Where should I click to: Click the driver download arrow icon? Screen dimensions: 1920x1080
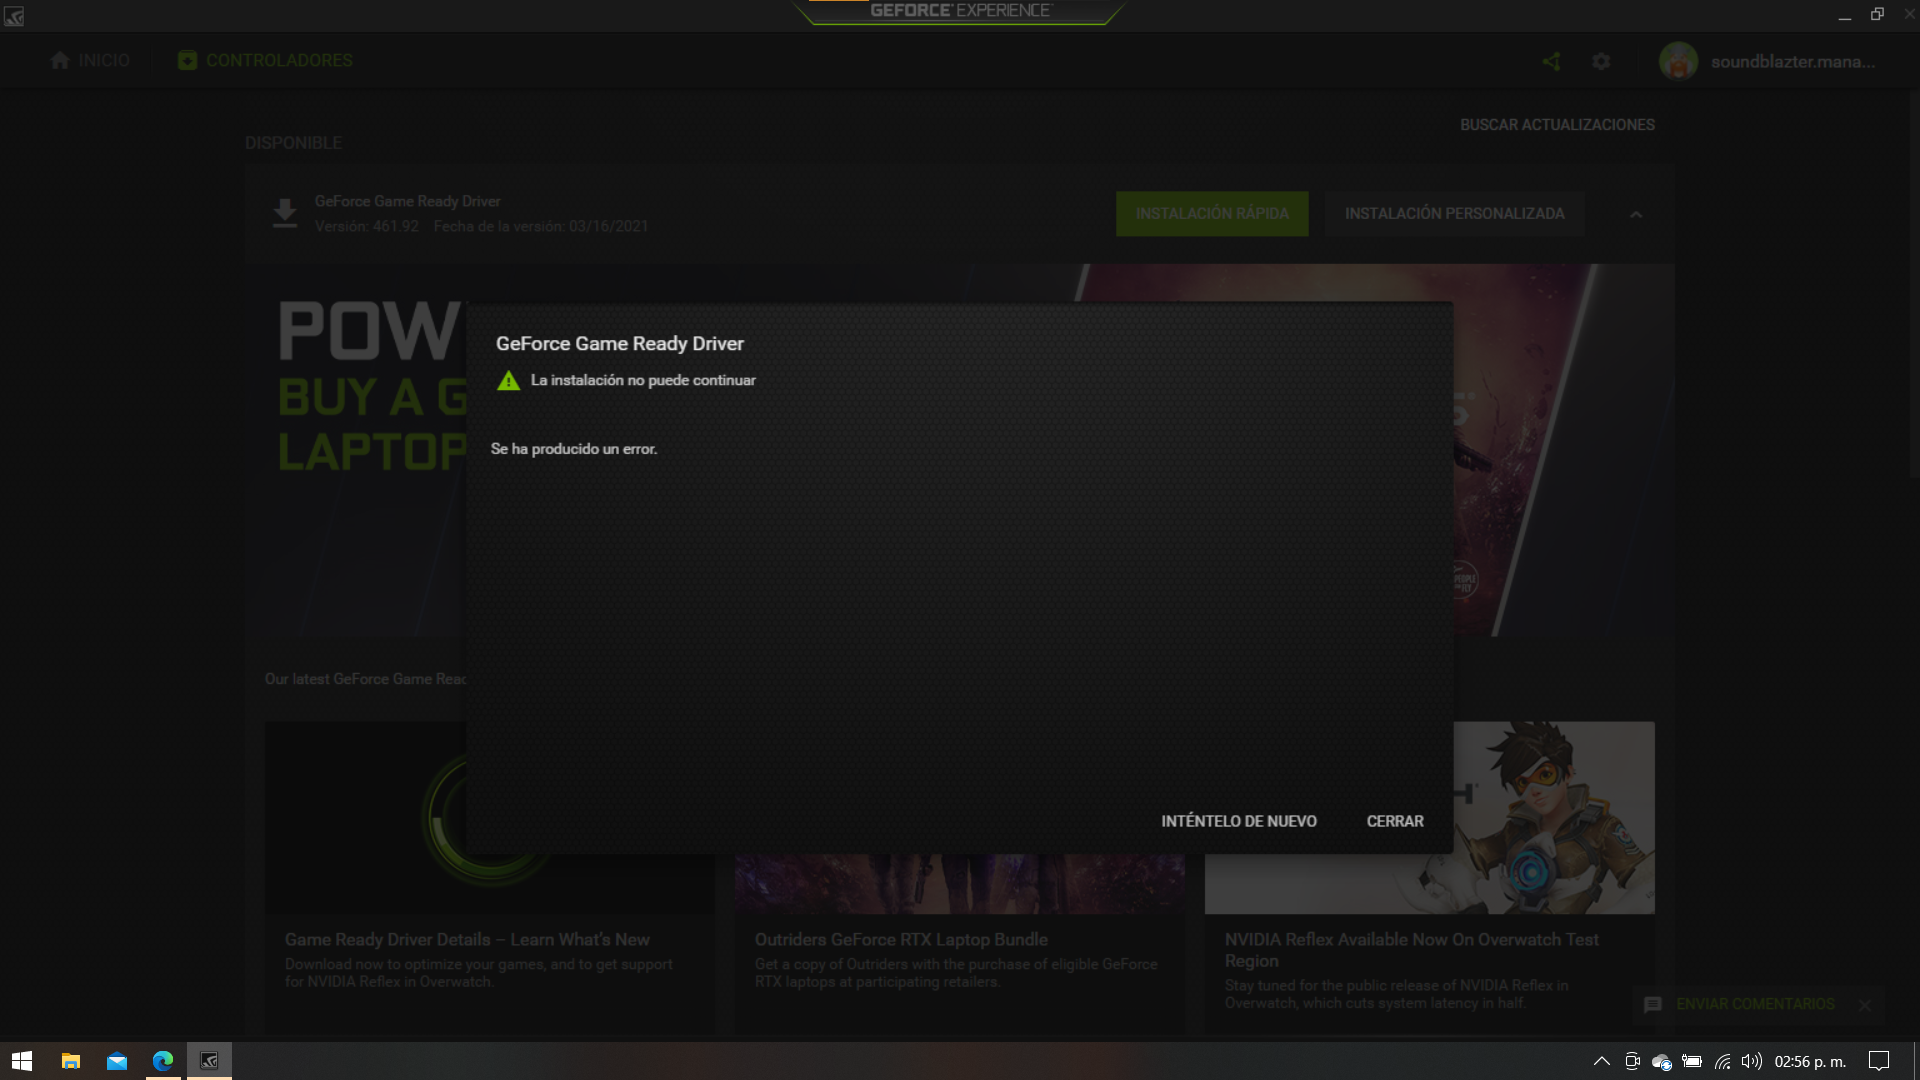pos(285,213)
